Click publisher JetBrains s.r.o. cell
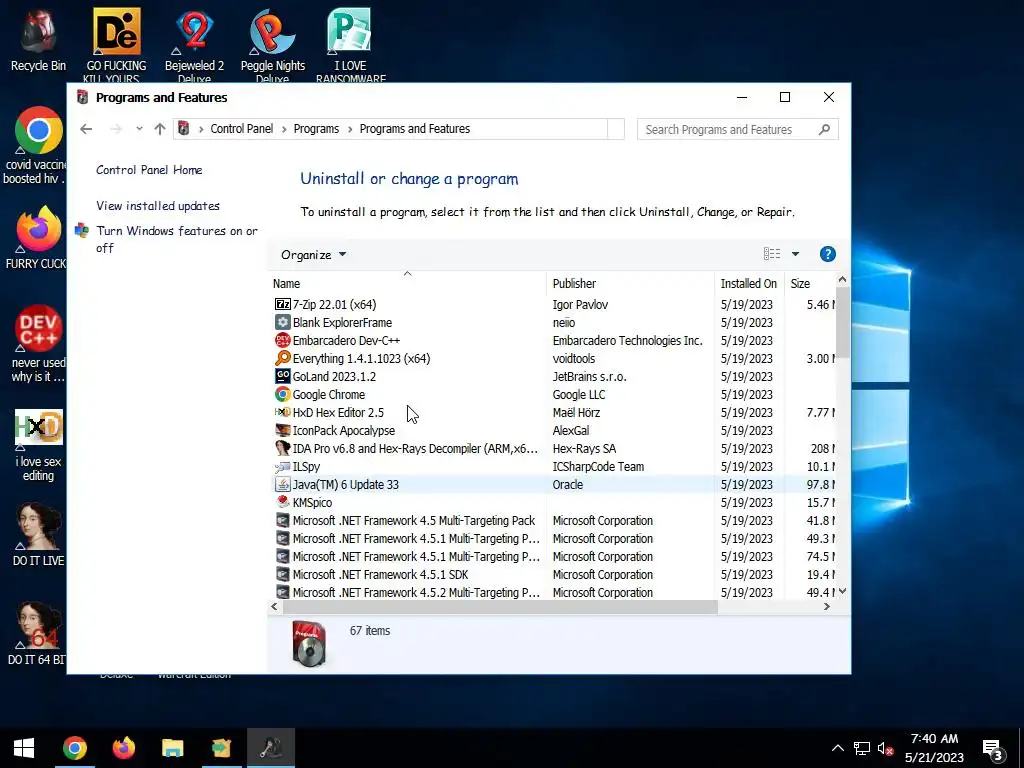 pos(589,377)
